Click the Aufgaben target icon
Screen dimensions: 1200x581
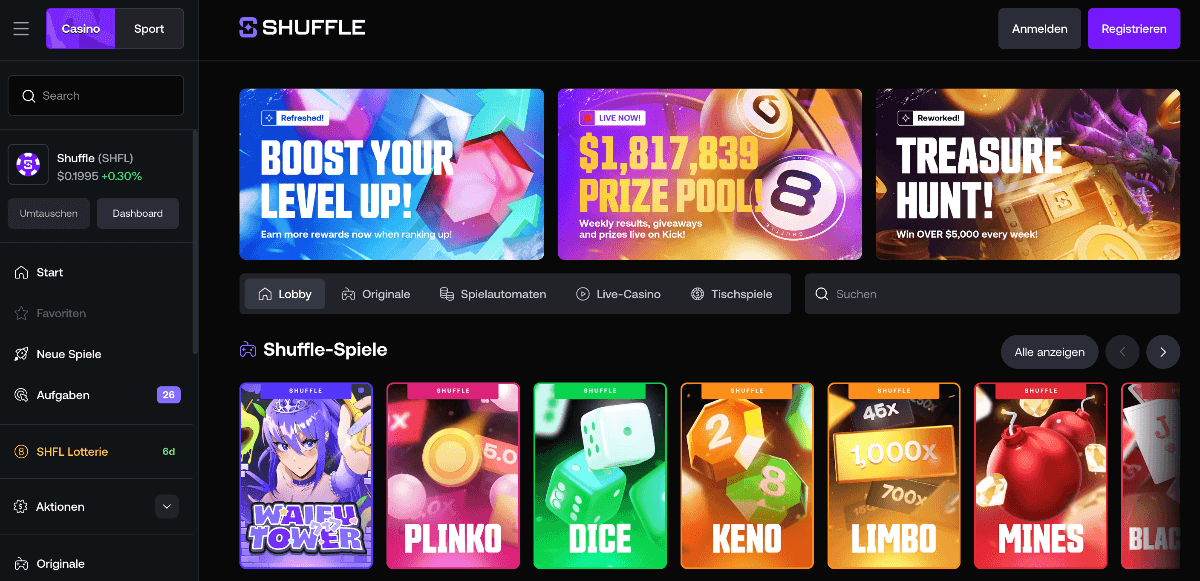click(21, 395)
